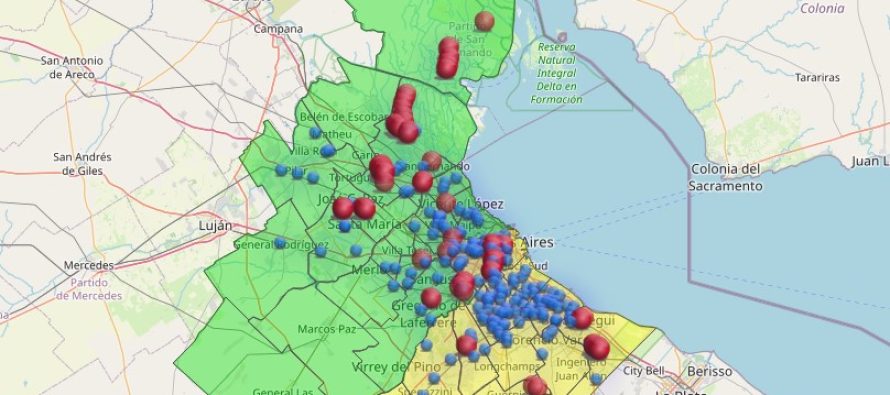The image size is (890, 395).
Task: Click the Reserva Natural Integral Delta label
Action: [x=556, y=73]
